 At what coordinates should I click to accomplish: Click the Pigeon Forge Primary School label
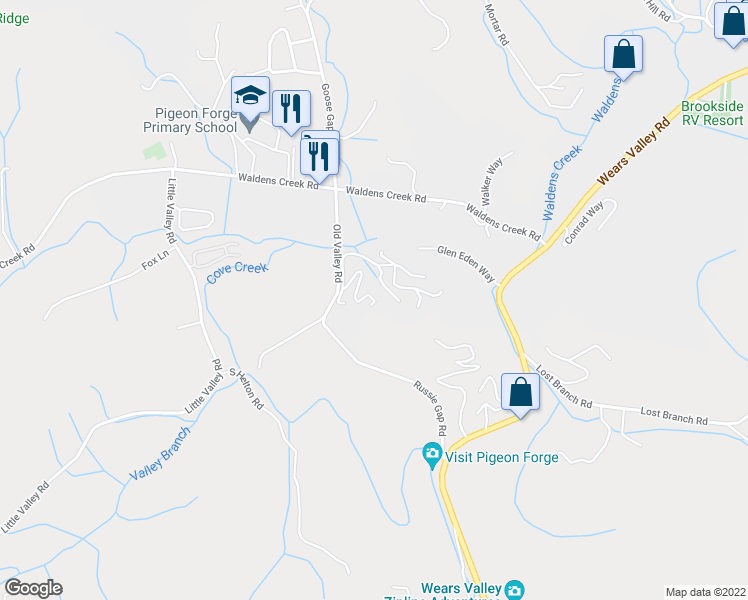[190, 120]
